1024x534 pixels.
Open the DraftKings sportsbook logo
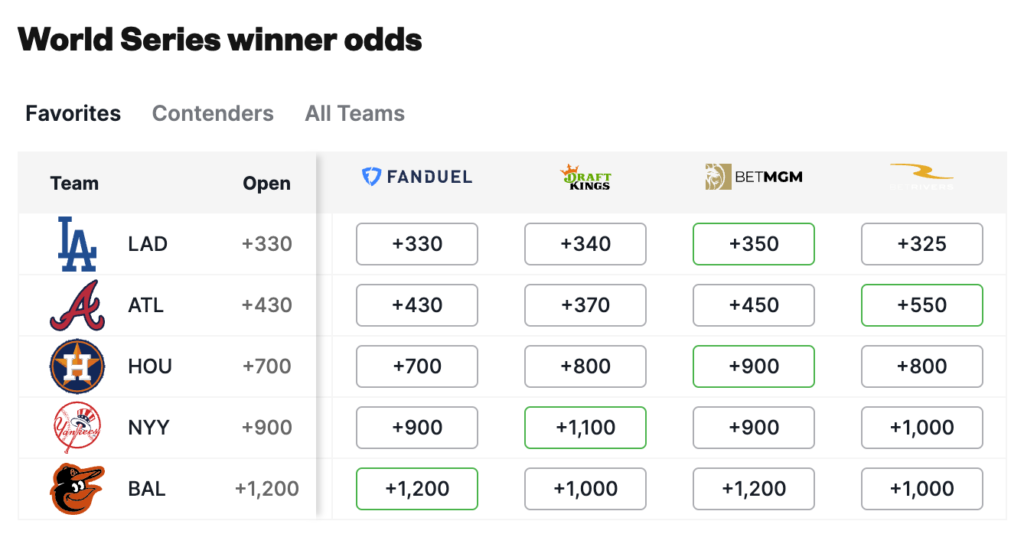pyautogui.click(x=585, y=178)
